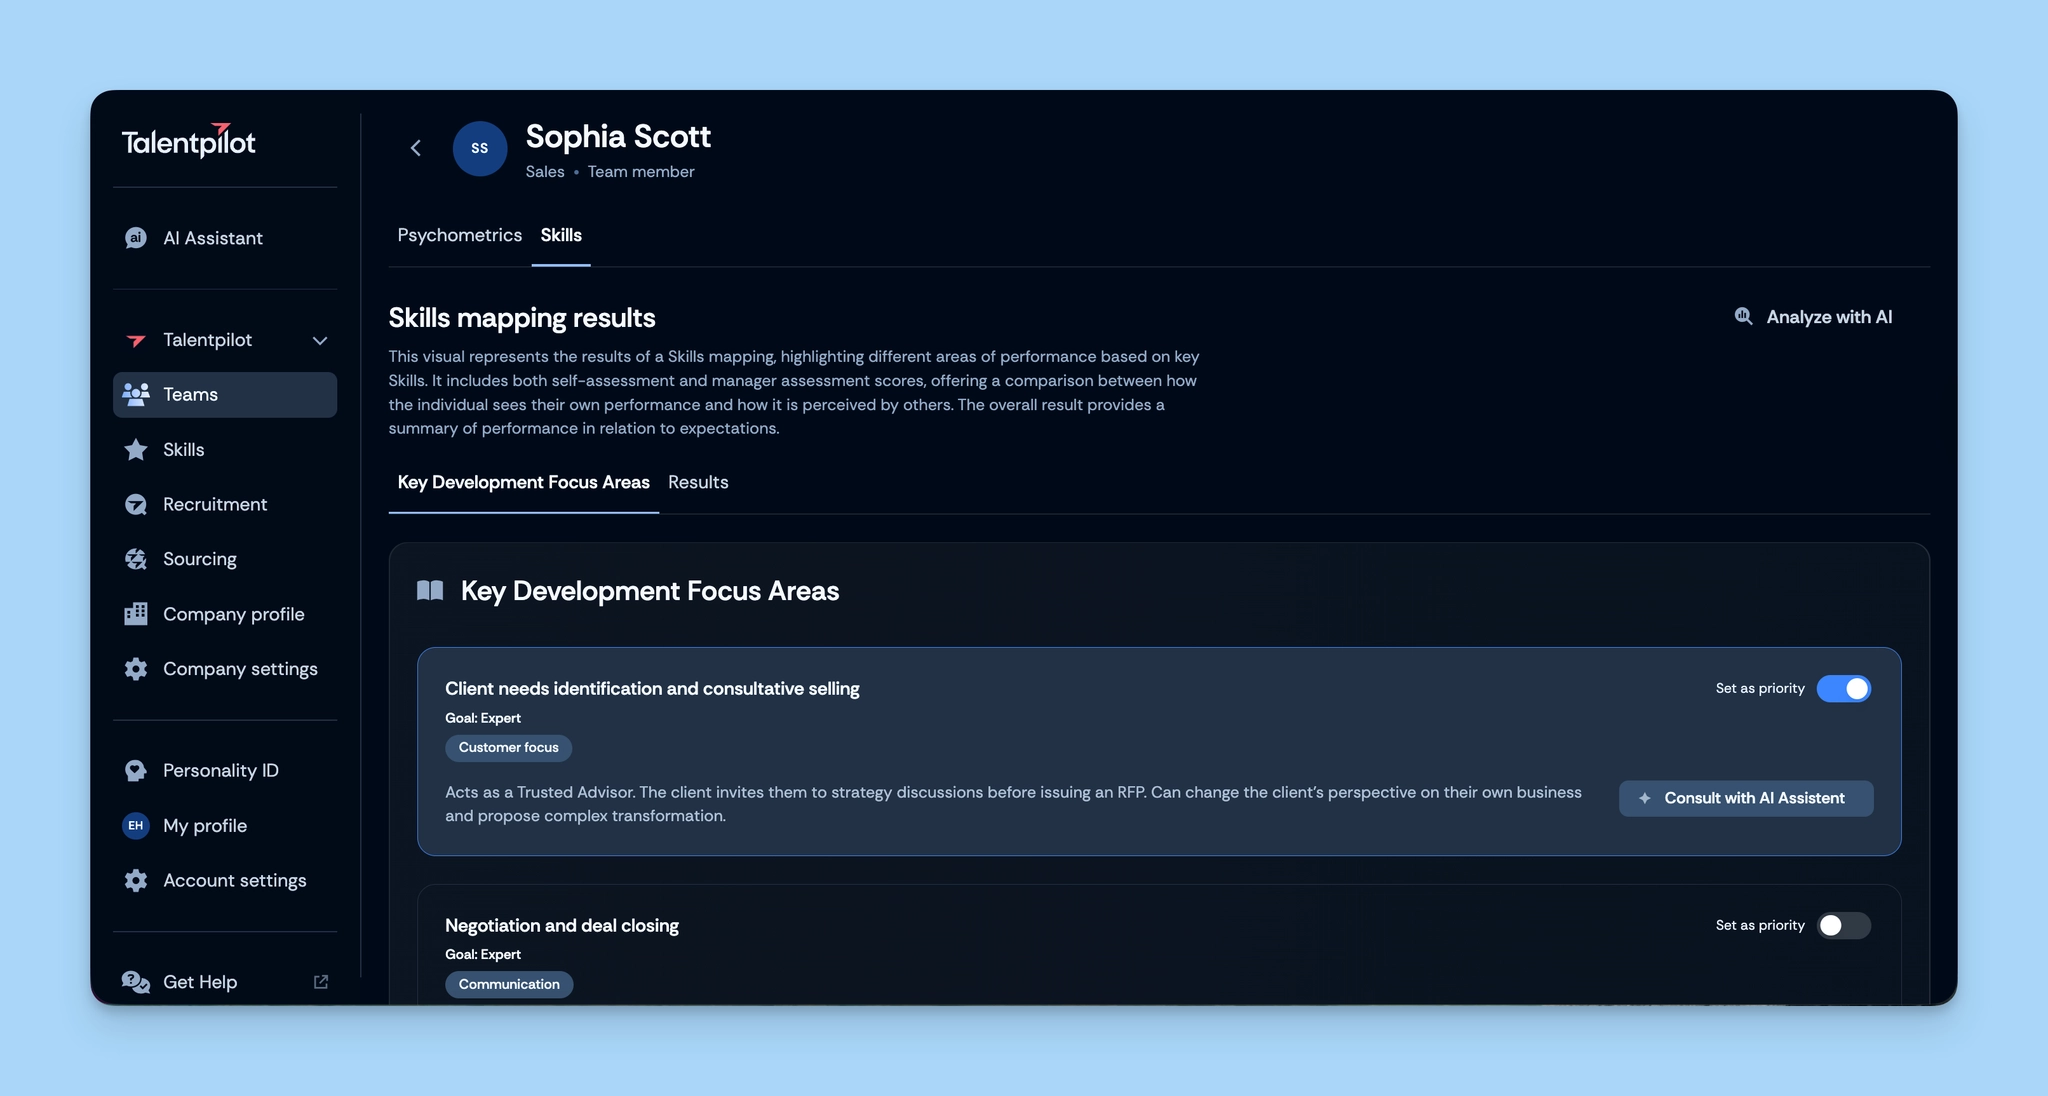Click the Sourcing globe icon

136,559
